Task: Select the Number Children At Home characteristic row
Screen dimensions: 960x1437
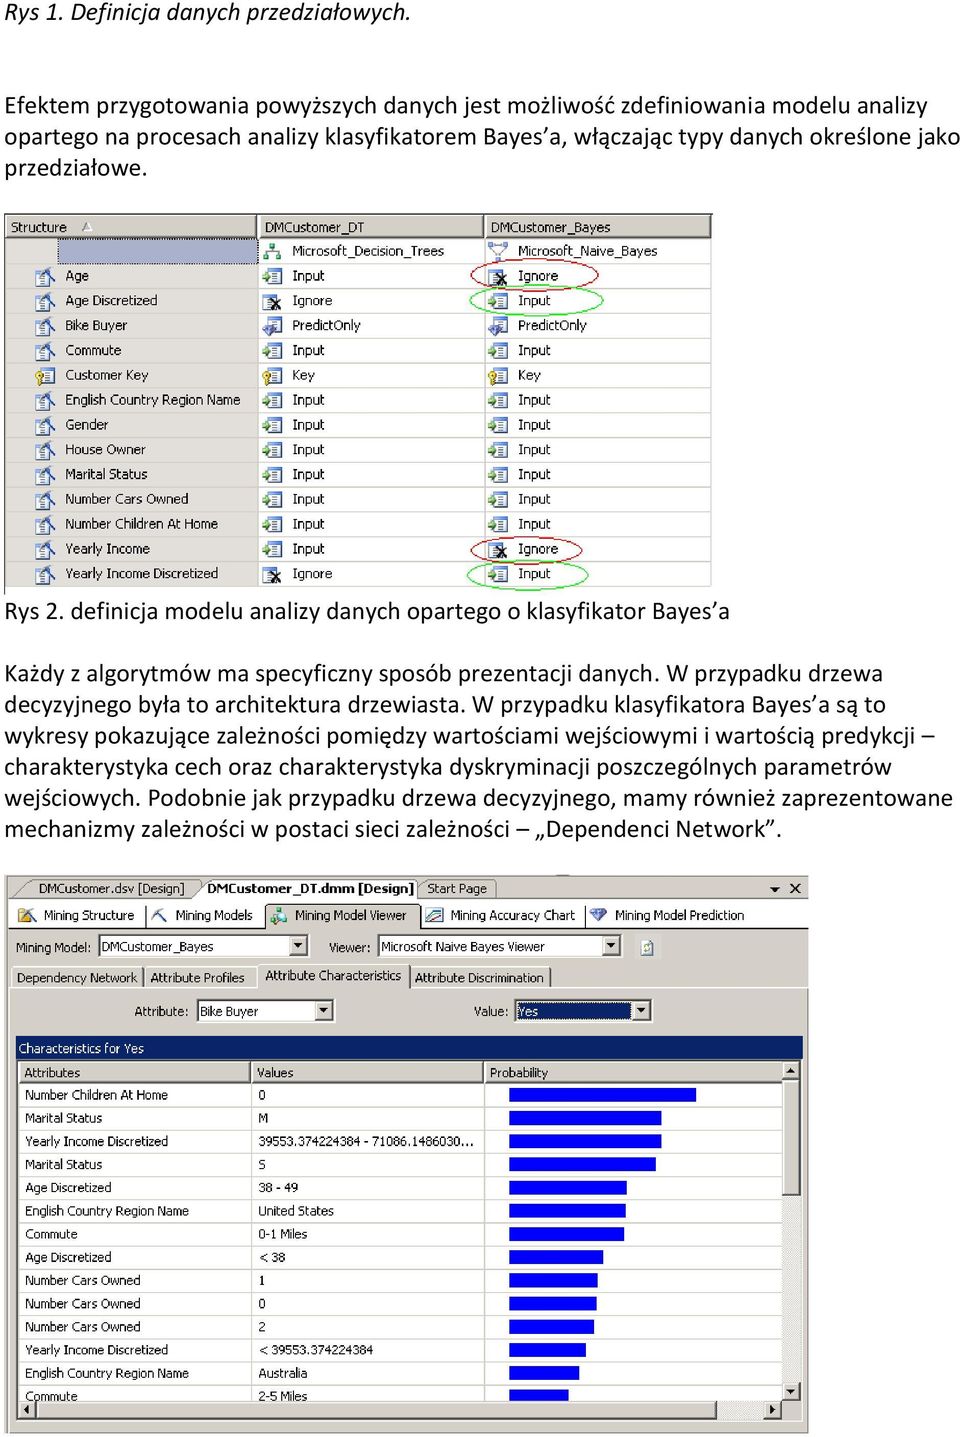Action: click(x=400, y=1095)
